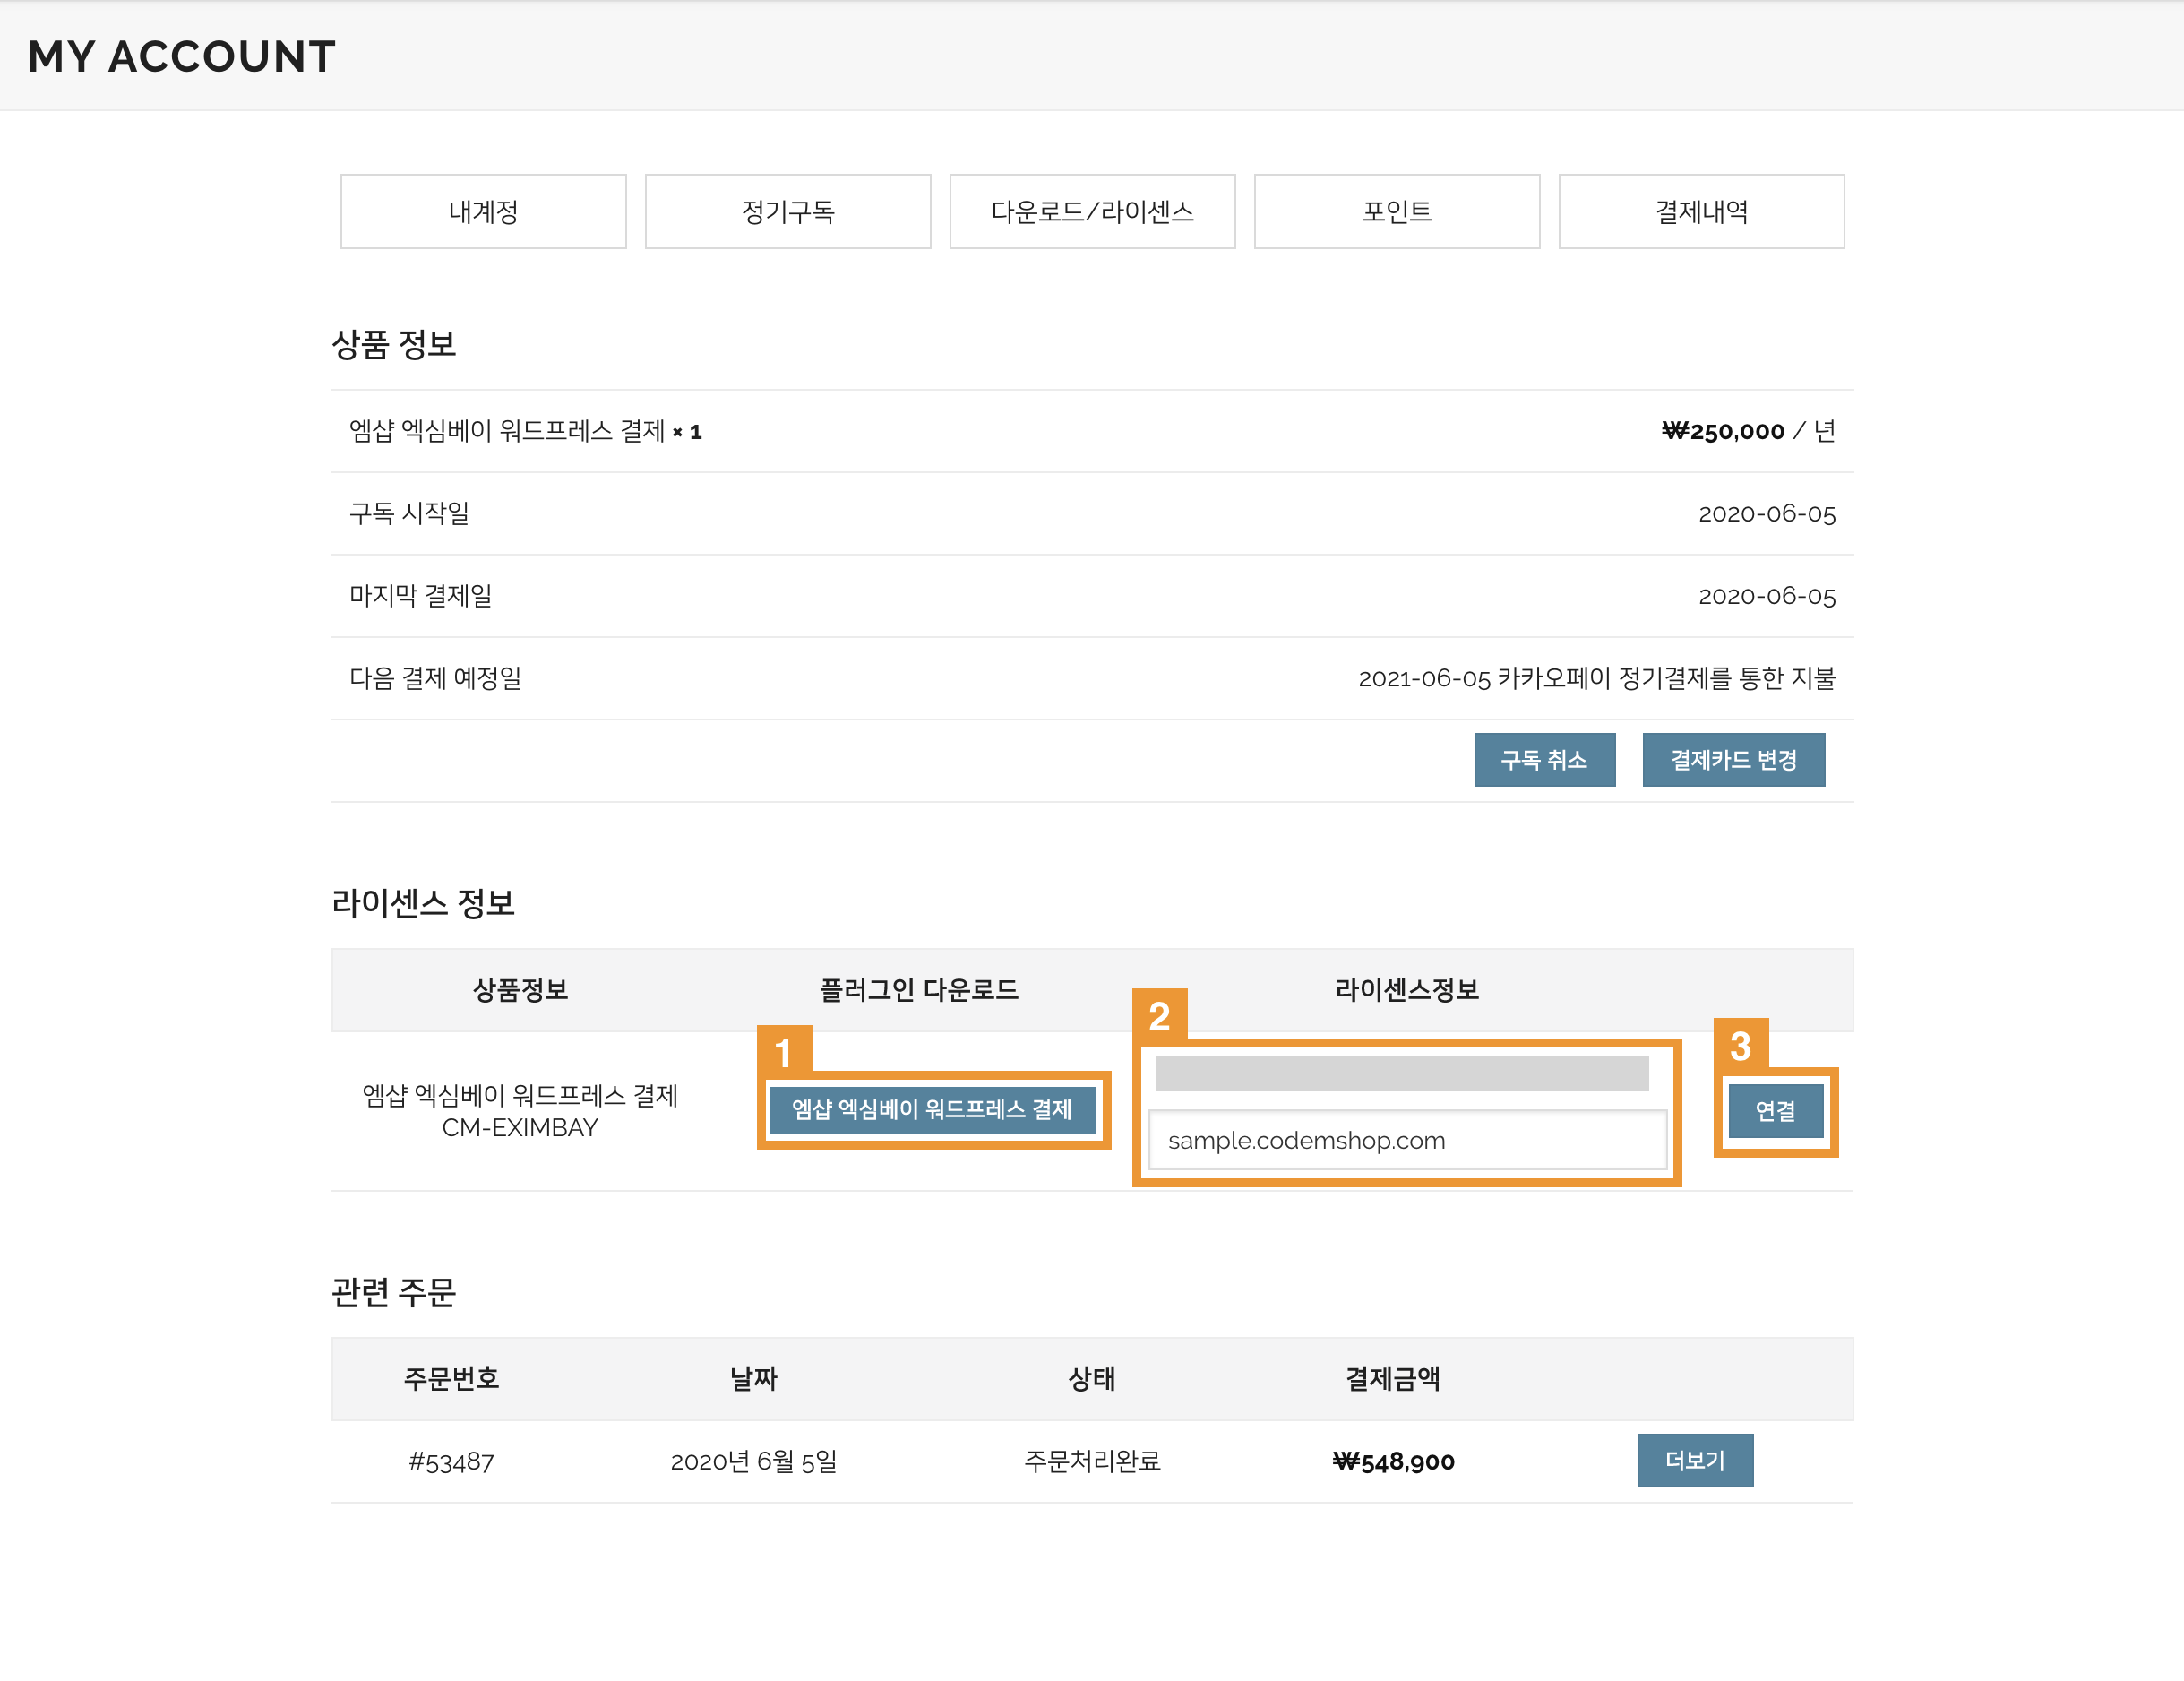2184x1681 pixels.
Task: Click the CM-EXIMBAY product code text
Action: (x=519, y=1127)
